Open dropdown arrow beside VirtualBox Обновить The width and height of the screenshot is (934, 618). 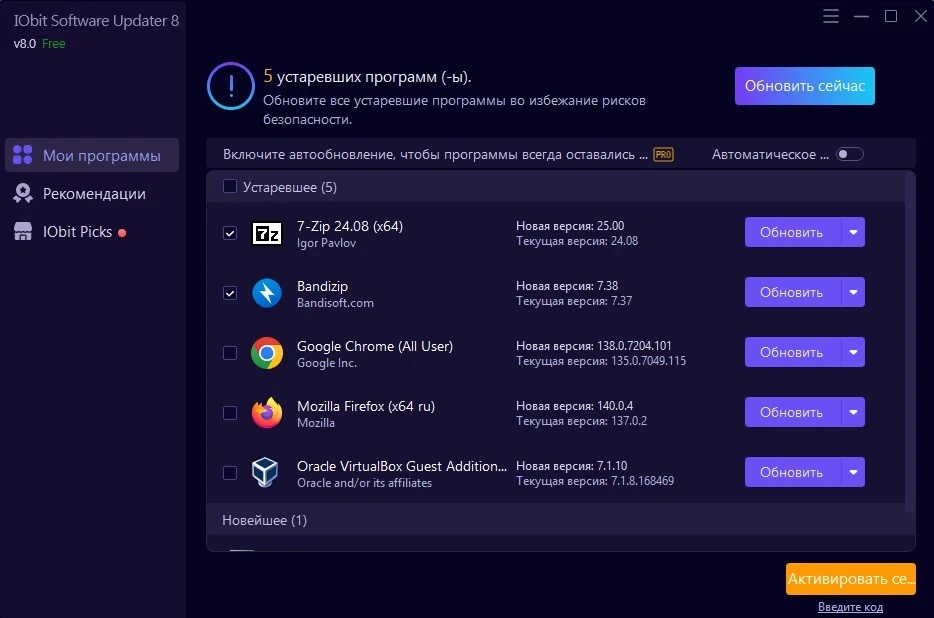(x=853, y=472)
